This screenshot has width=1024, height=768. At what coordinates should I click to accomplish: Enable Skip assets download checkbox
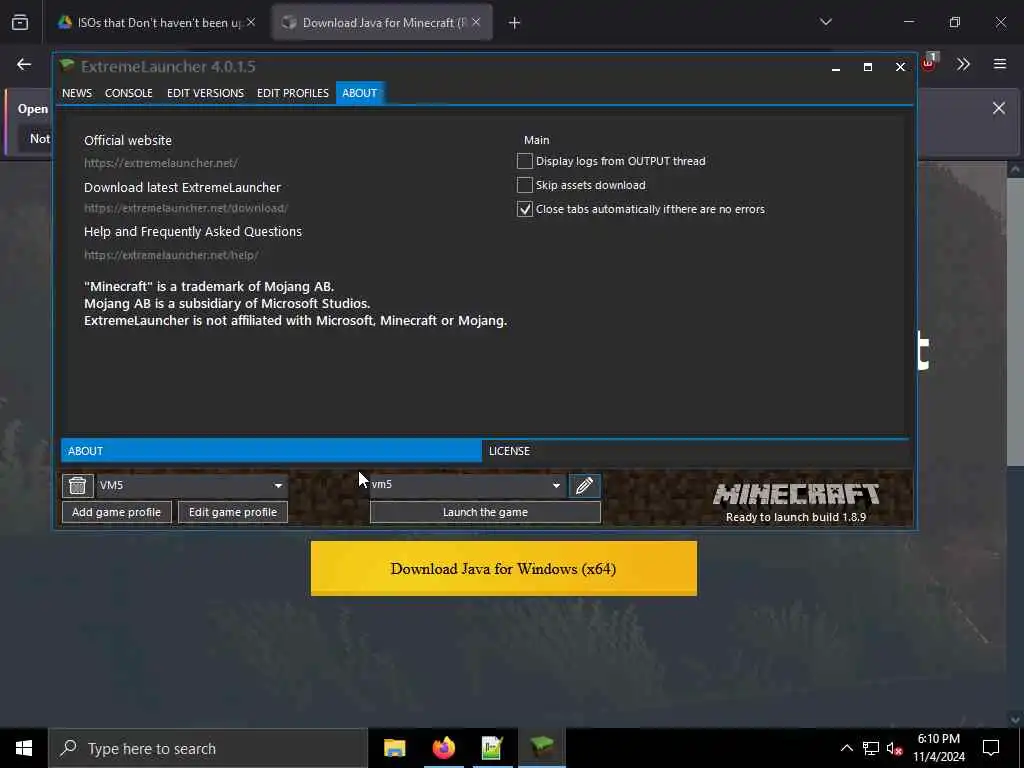tap(524, 185)
